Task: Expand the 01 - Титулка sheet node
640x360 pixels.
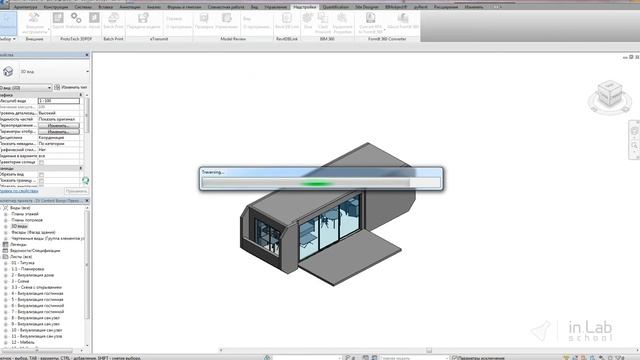Action: click(6, 263)
